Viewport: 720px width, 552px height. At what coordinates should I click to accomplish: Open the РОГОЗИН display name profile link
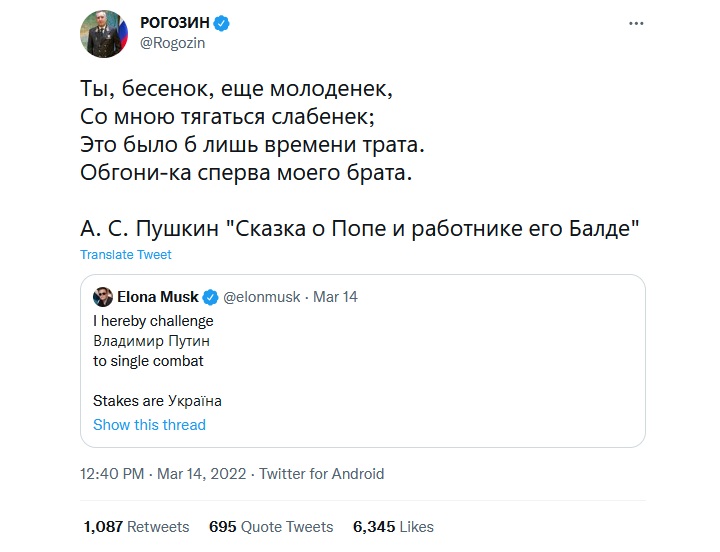175,23
